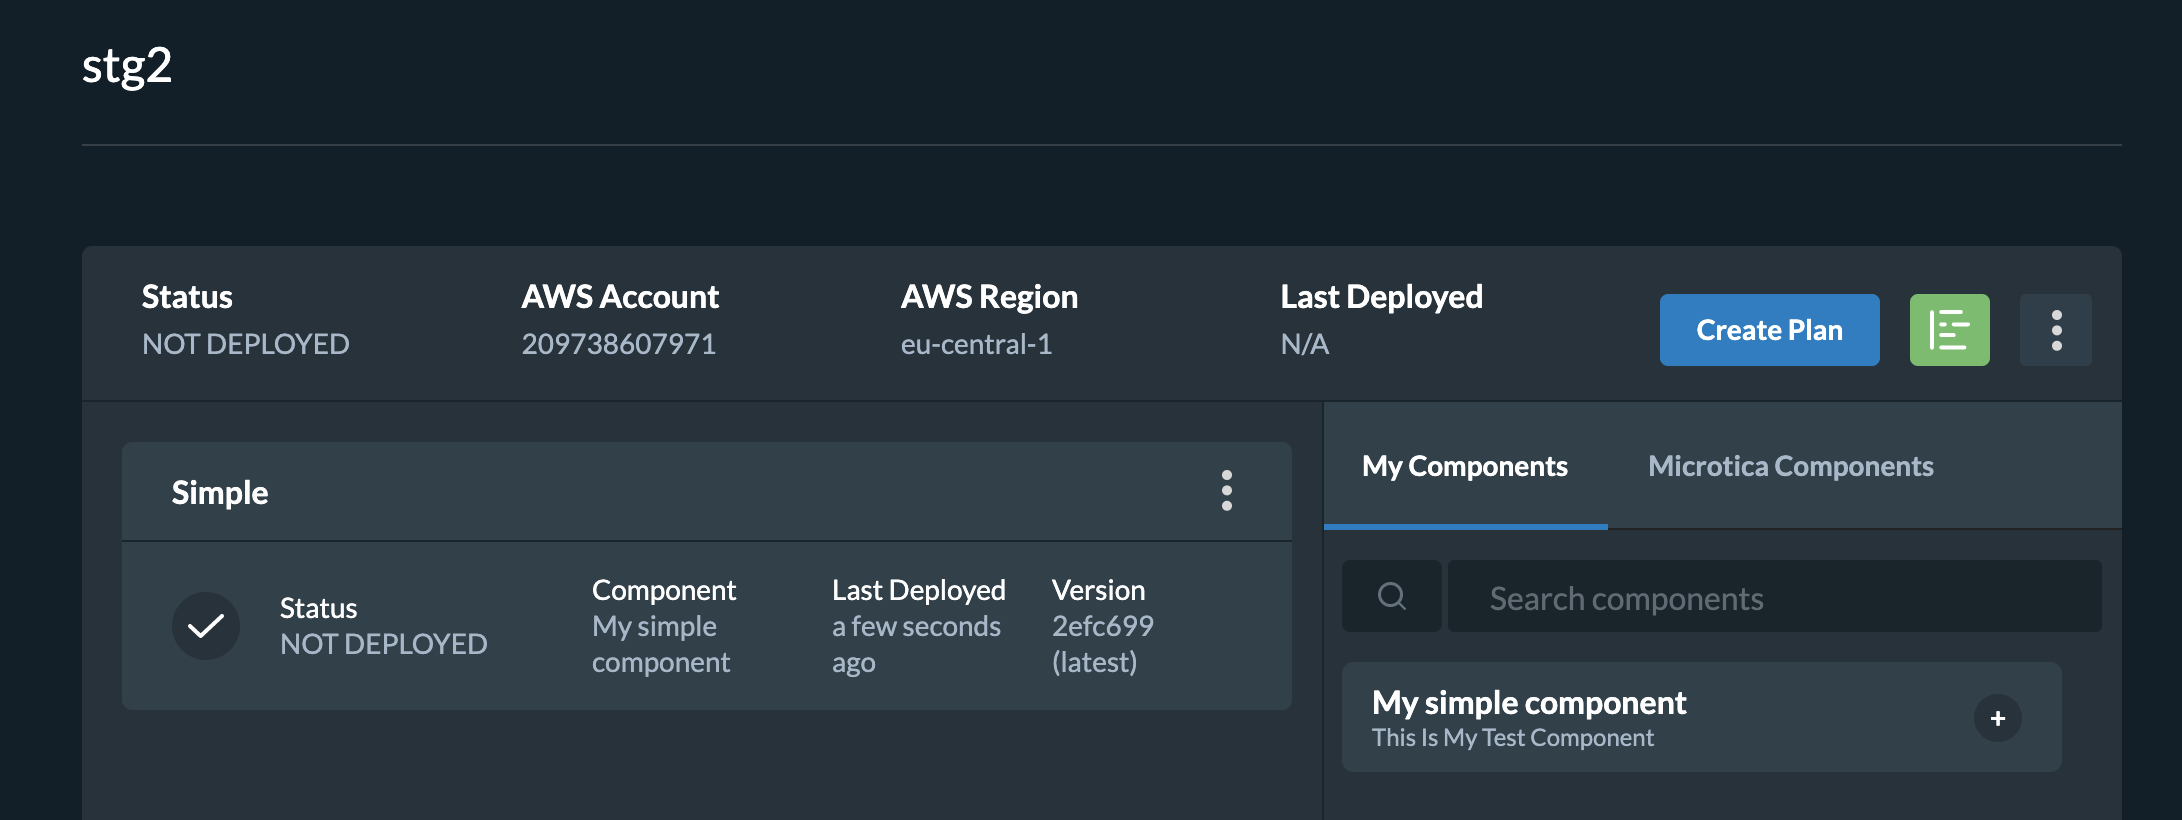Click the Last Deployed N/A value
The width and height of the screenshot is (2182, 820).
coord(1304,344)
